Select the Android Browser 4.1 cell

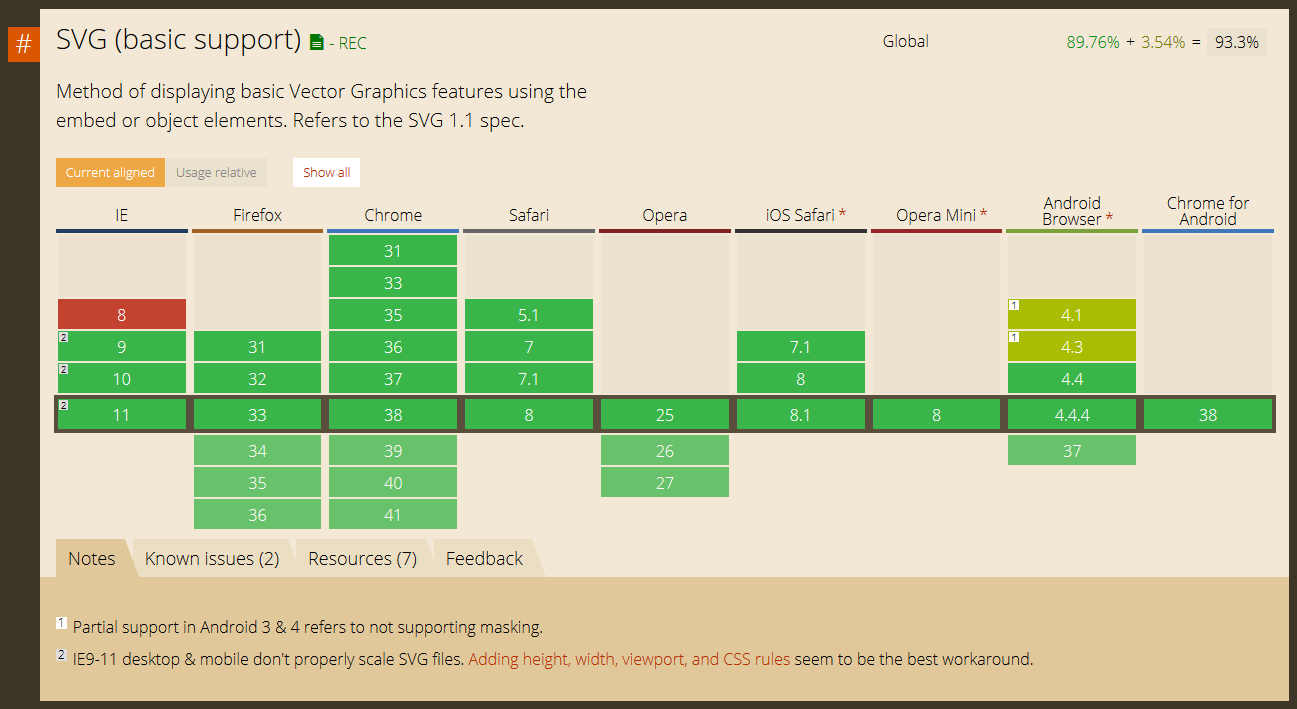(1072, 314)
